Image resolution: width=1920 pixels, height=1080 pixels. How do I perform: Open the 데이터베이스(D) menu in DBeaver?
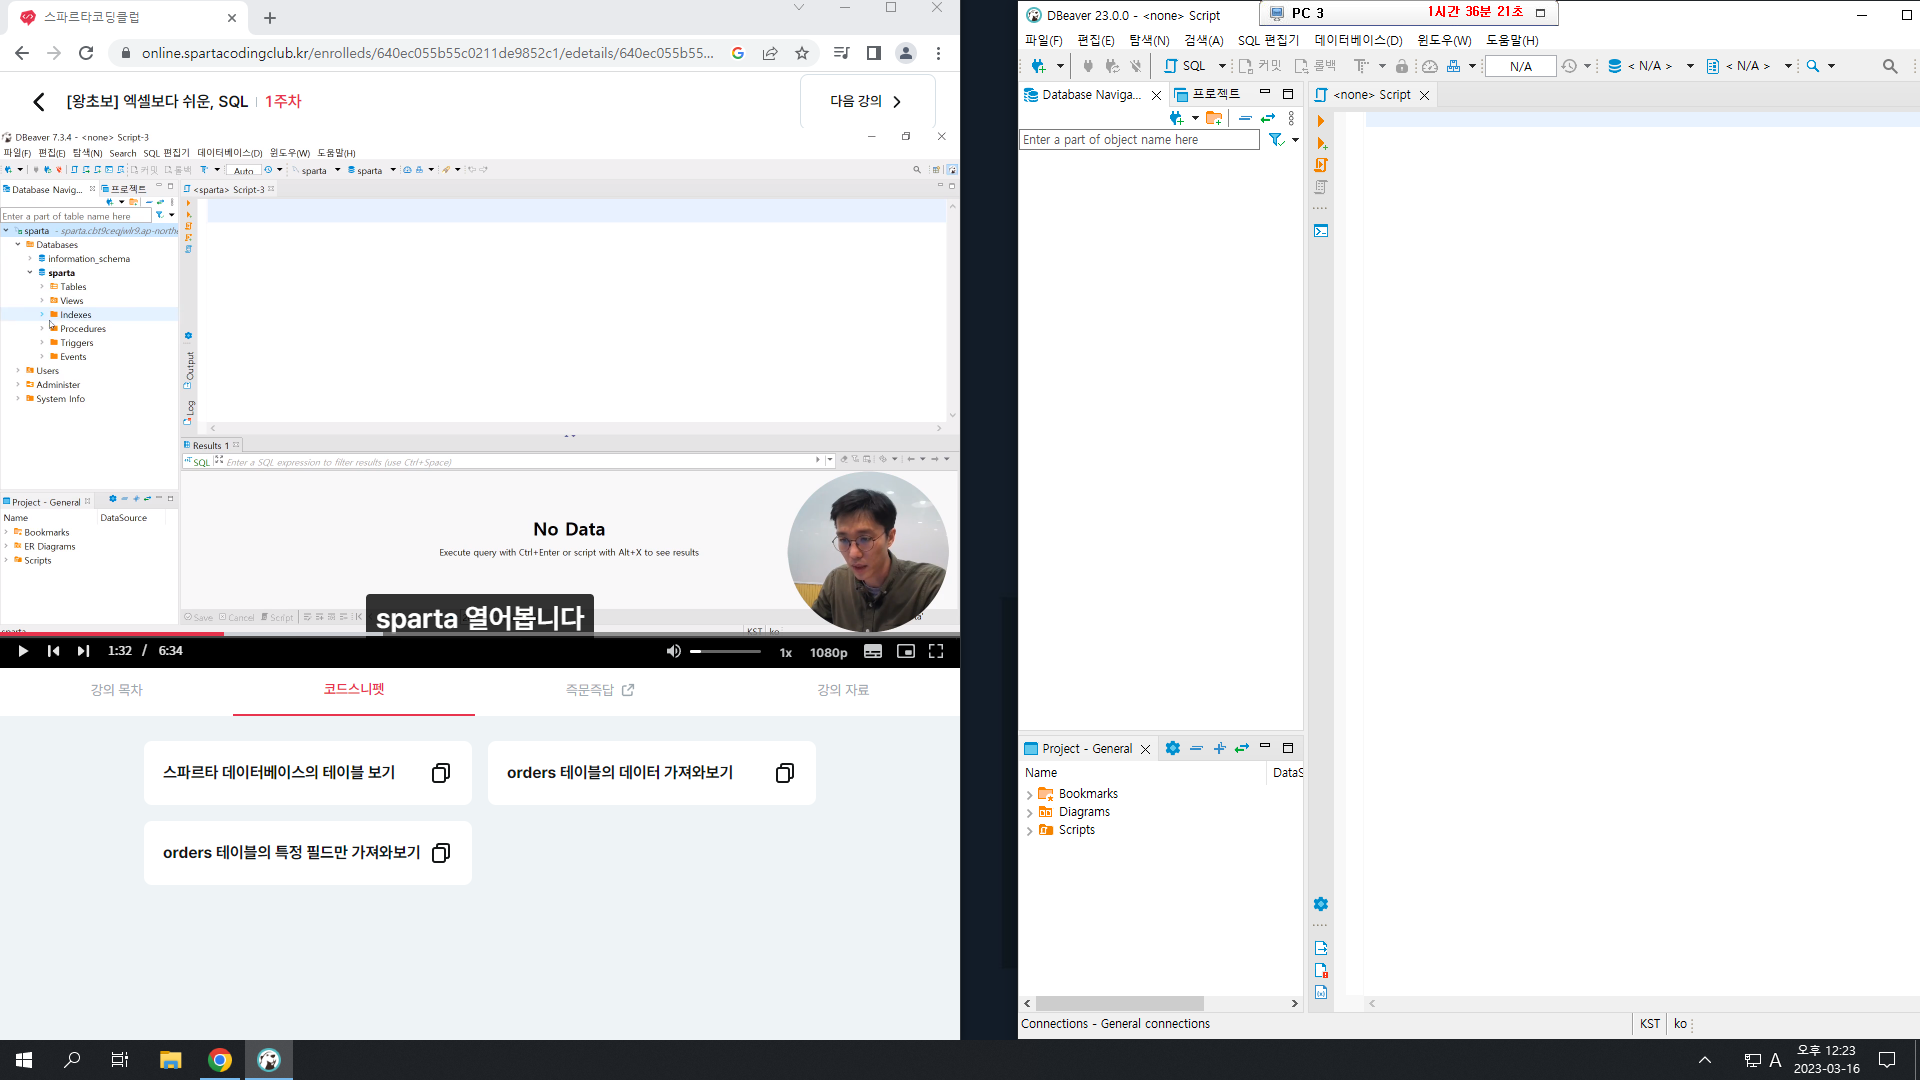pyautogui.click(x=1358, y=41)
